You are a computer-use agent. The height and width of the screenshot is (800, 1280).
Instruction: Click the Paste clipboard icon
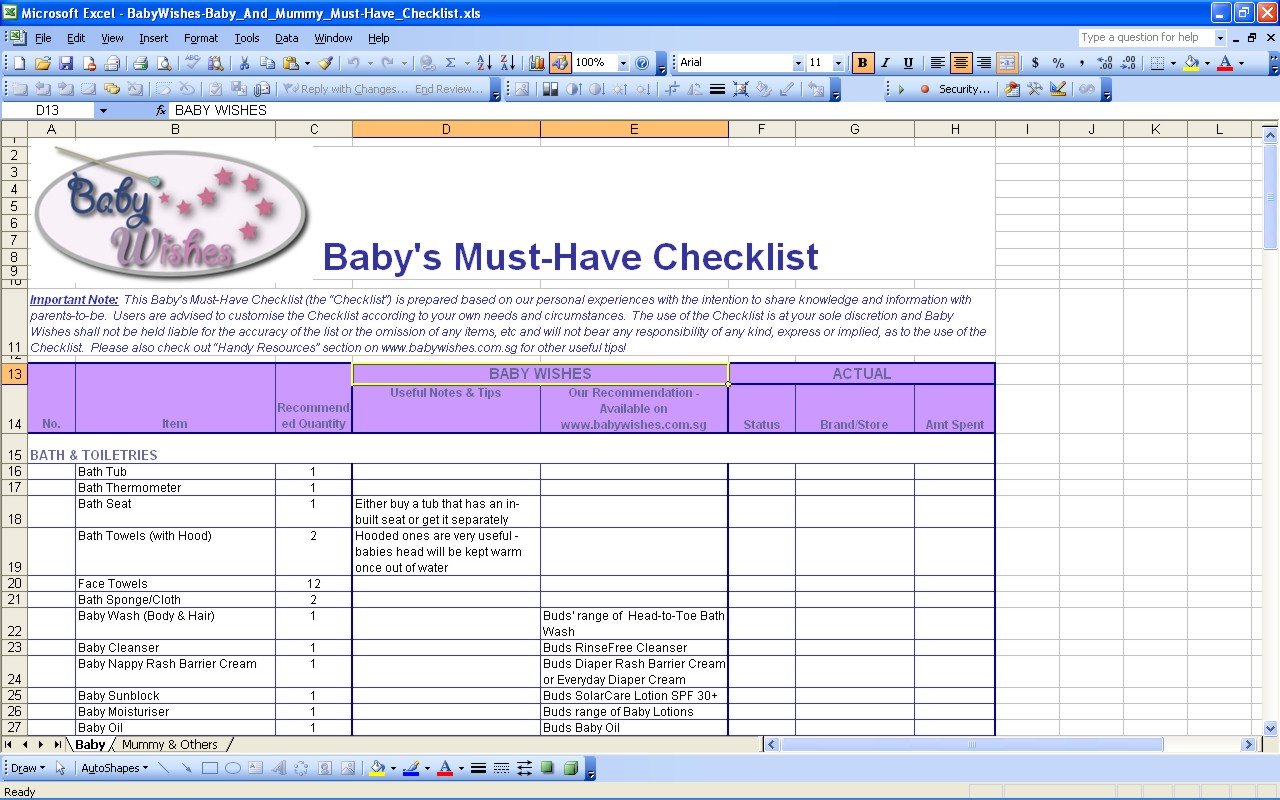290,63
